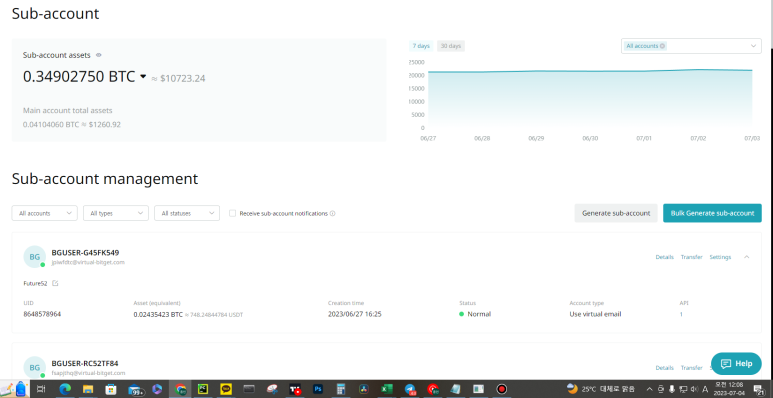The image size is (773, 398).
Task: Toggle the IME input mode A indicator
Action: [x=705, y=389]
